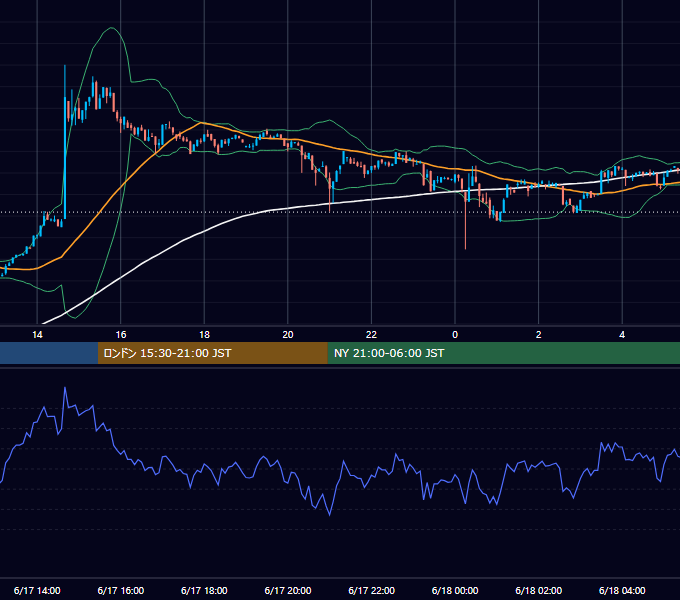Click the 6/17 18:00 date label

click(204, 590)
